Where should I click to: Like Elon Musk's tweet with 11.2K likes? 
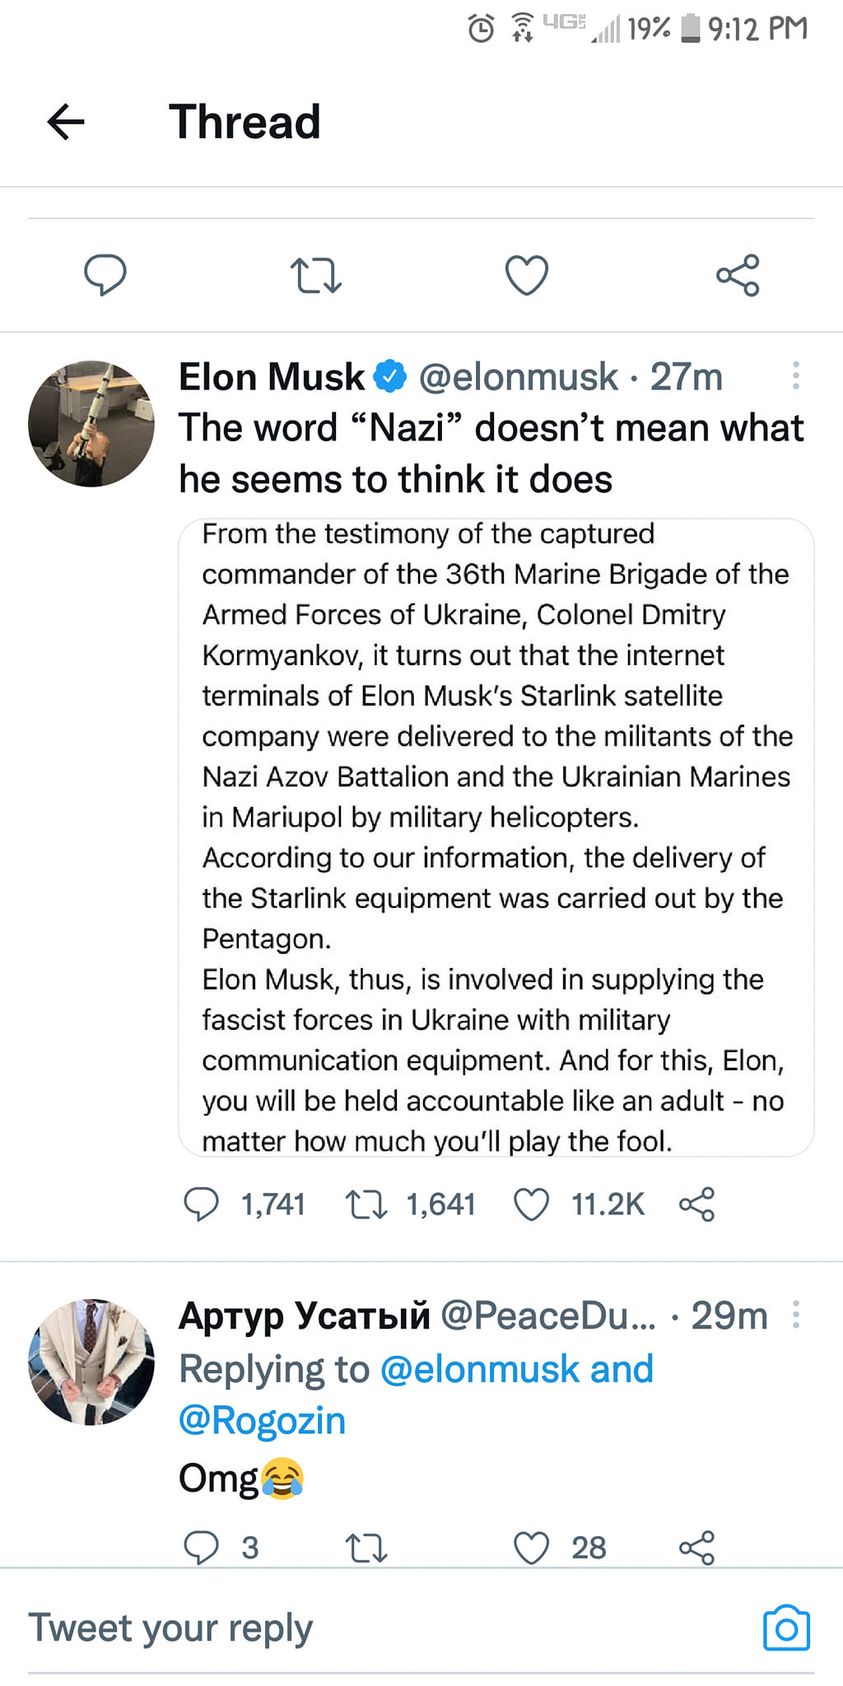(531, 1204)
